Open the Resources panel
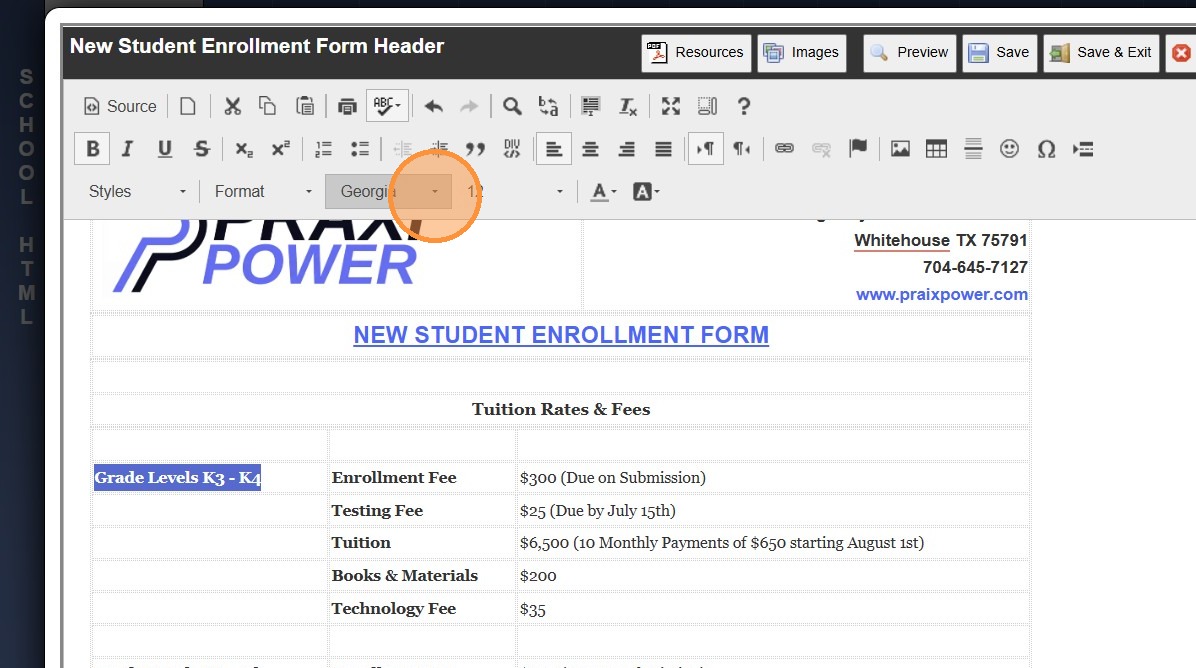 coord(696,53)
